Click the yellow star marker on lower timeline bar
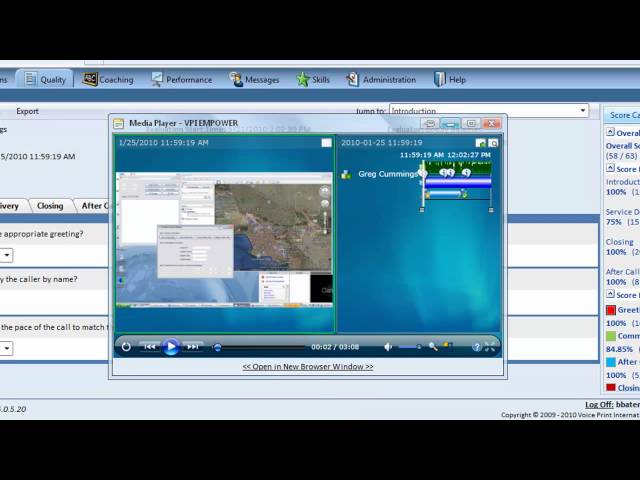 pyautogui.click(x=427, y=195)
